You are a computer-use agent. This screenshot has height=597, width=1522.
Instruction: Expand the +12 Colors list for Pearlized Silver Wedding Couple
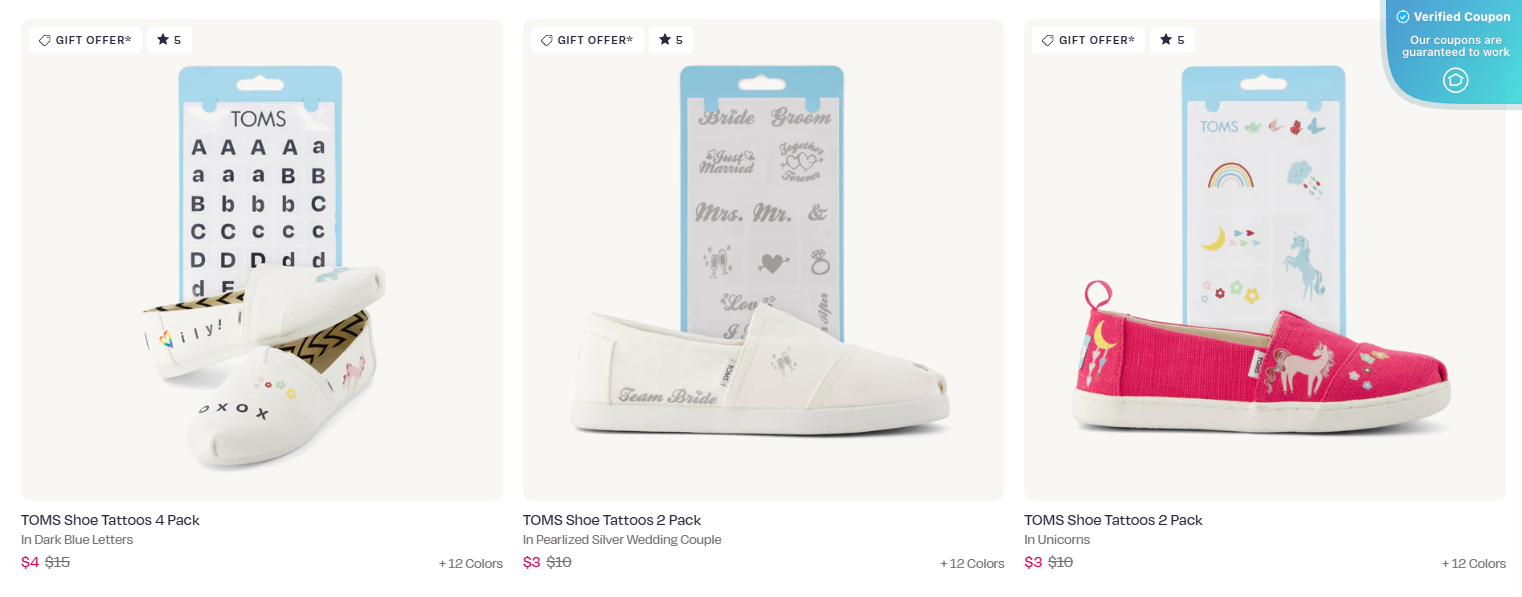[972, 563]
